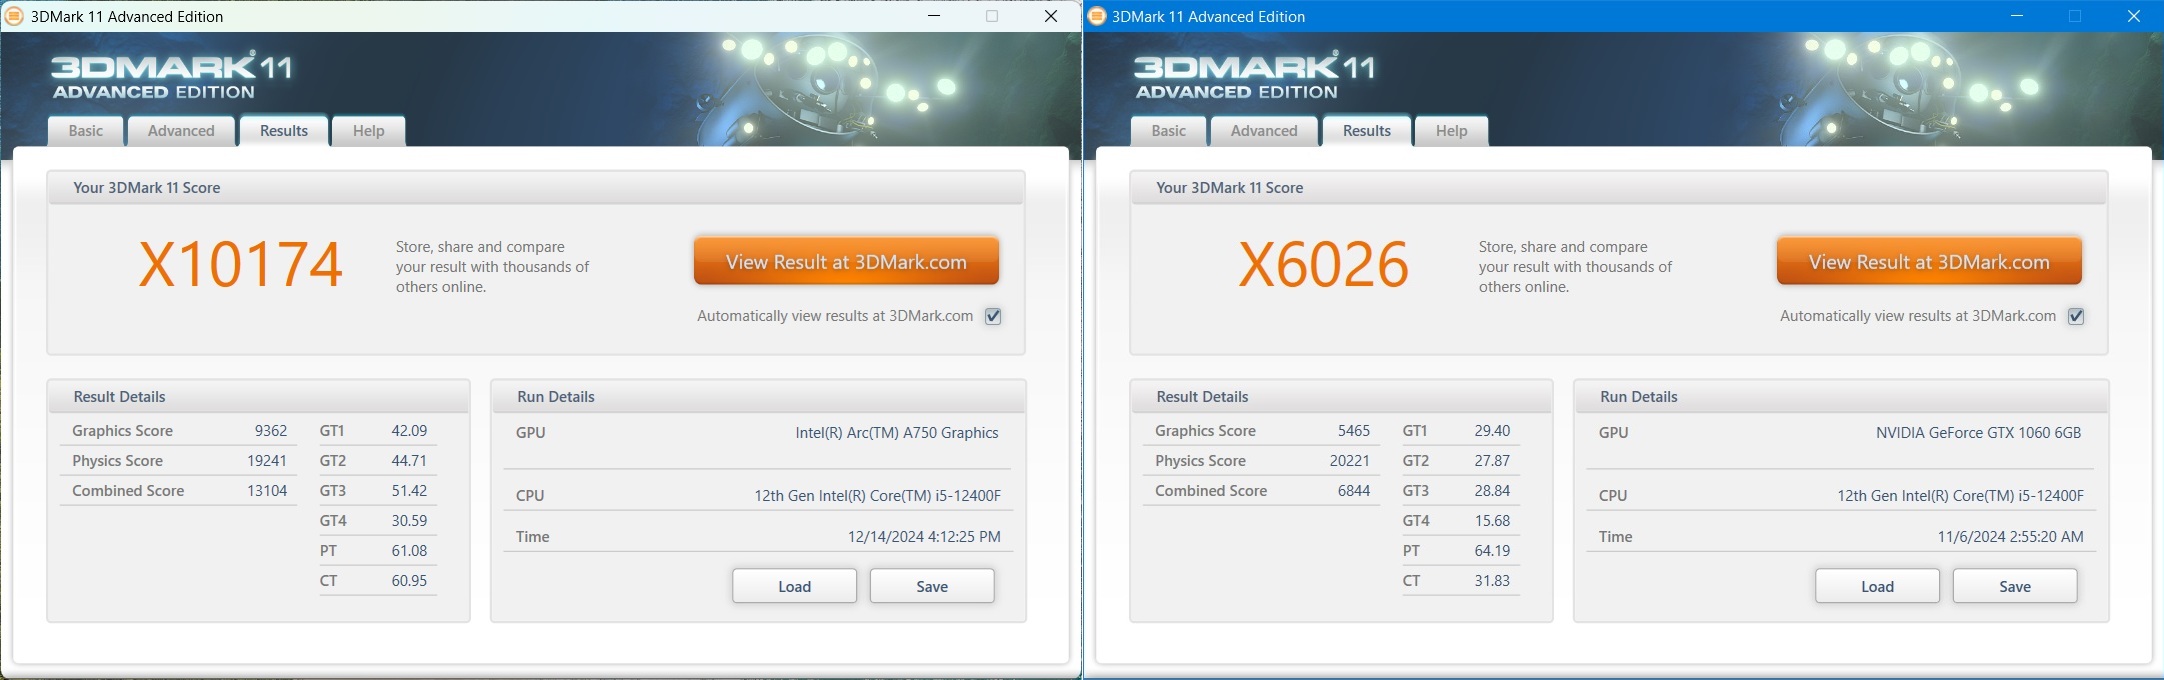Open the Help tab in the right window

pos(1452,131)
